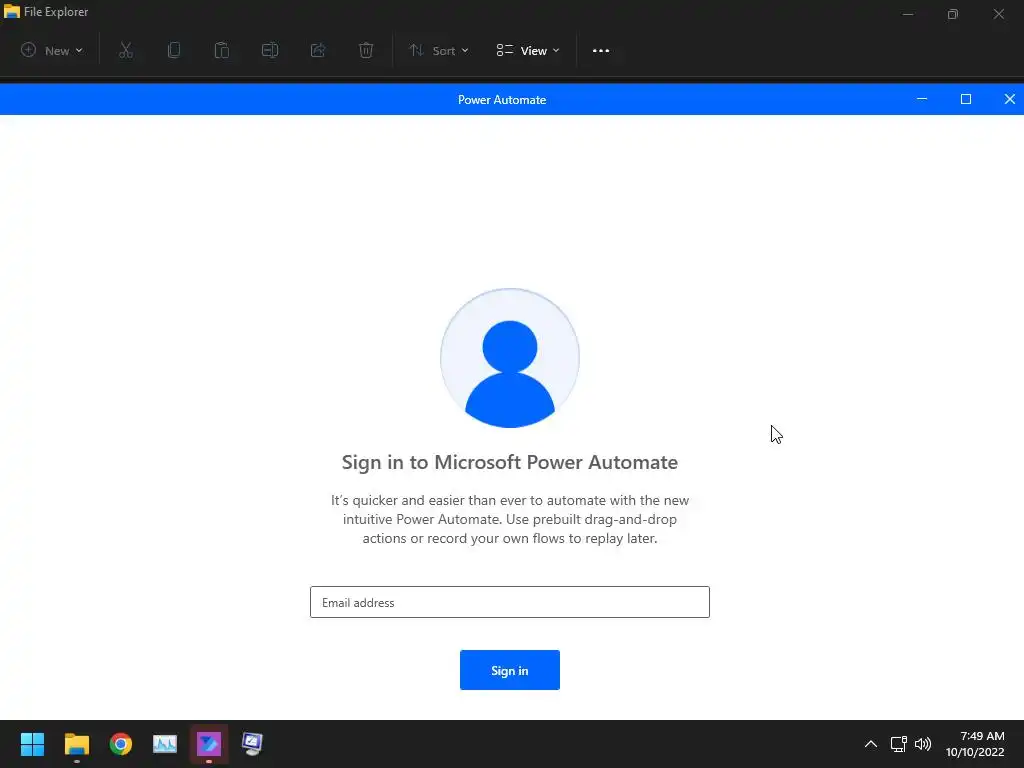Expand the View dropdown in File Explorer
The height and width of the screenshot is (768, 1024).
[x=528, y=50]
